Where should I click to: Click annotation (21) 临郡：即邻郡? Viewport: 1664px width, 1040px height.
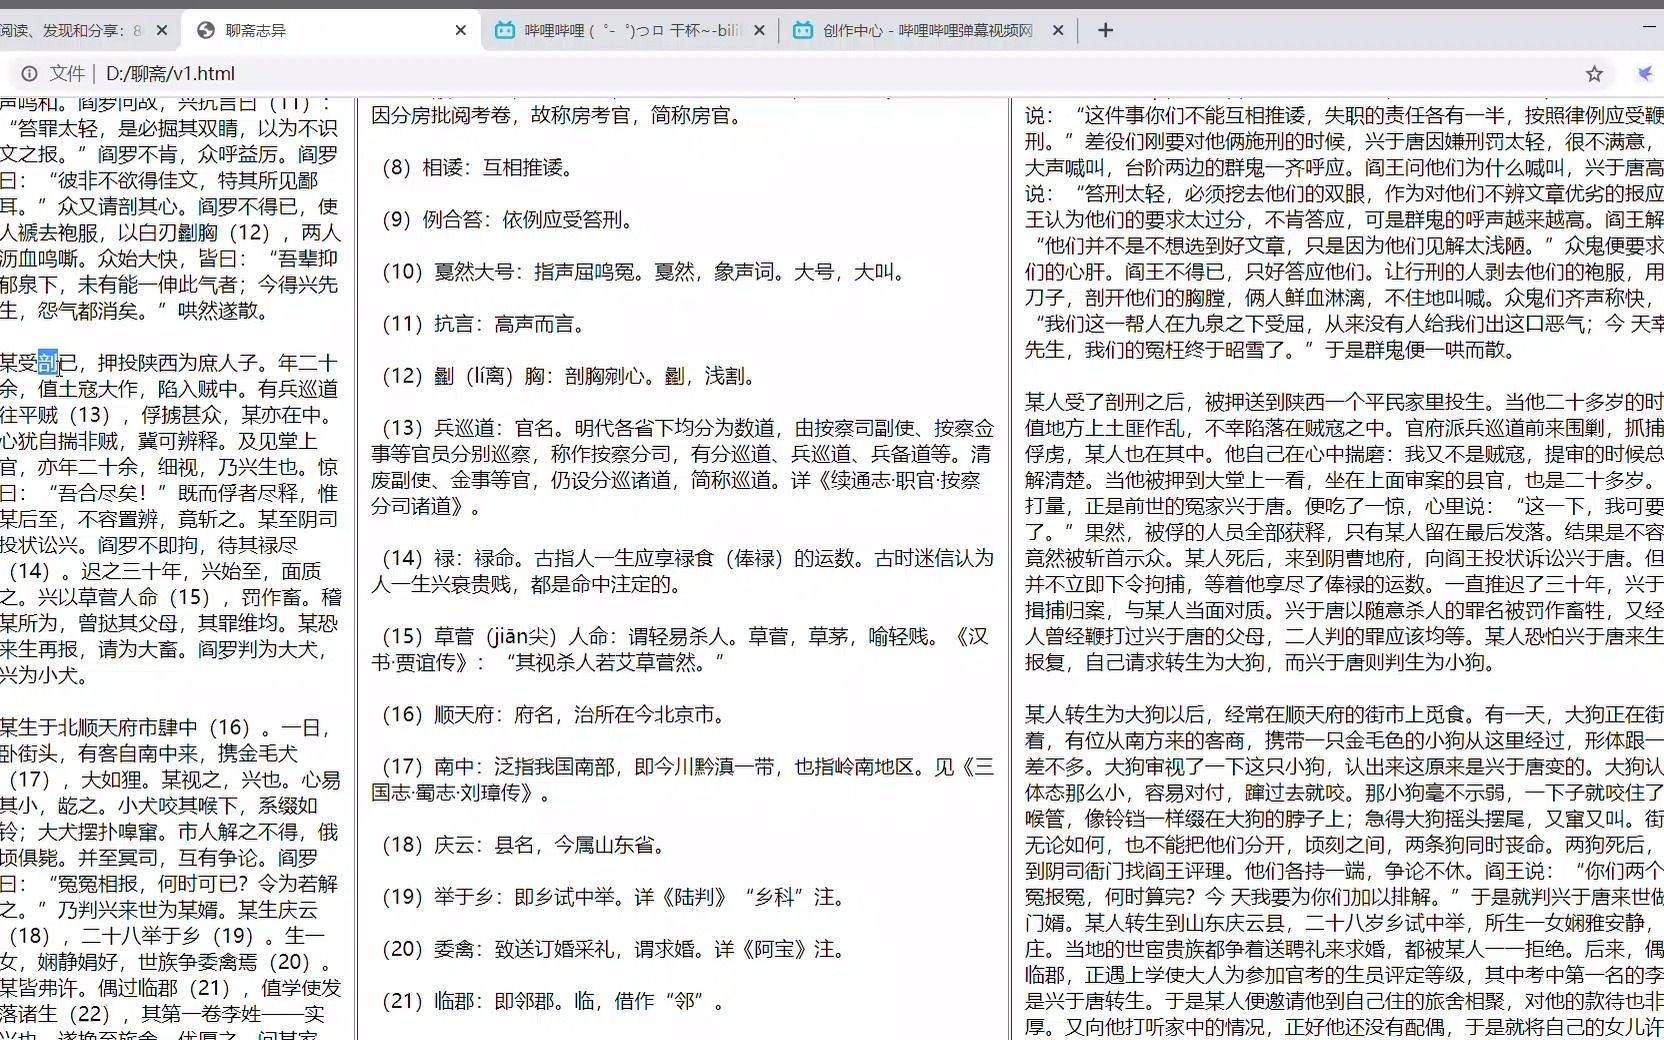pos(553,1000)
